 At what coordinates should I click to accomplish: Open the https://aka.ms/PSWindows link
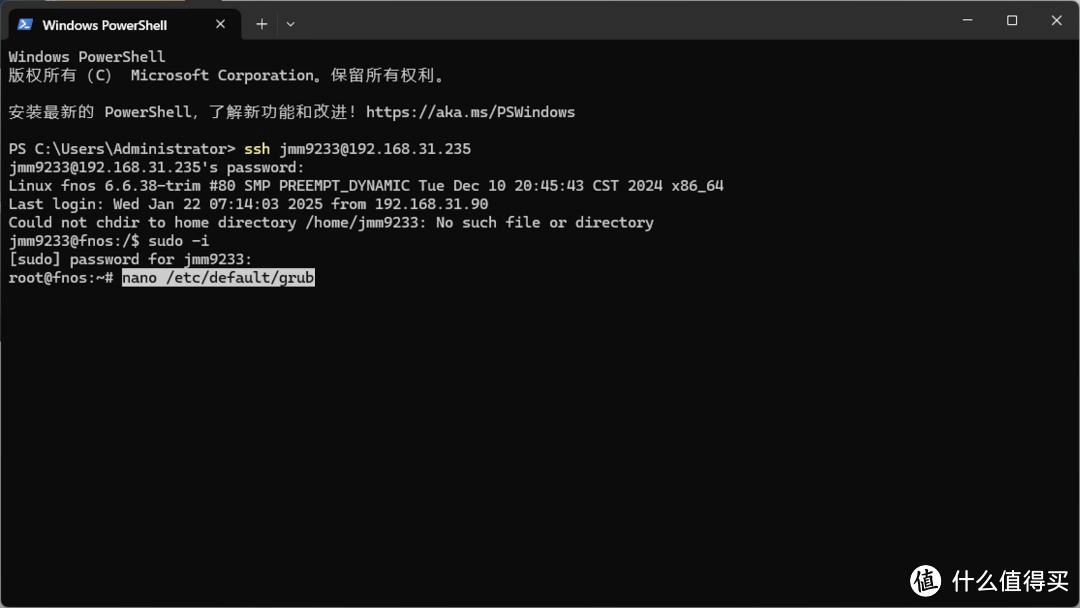tap(470, 112)
